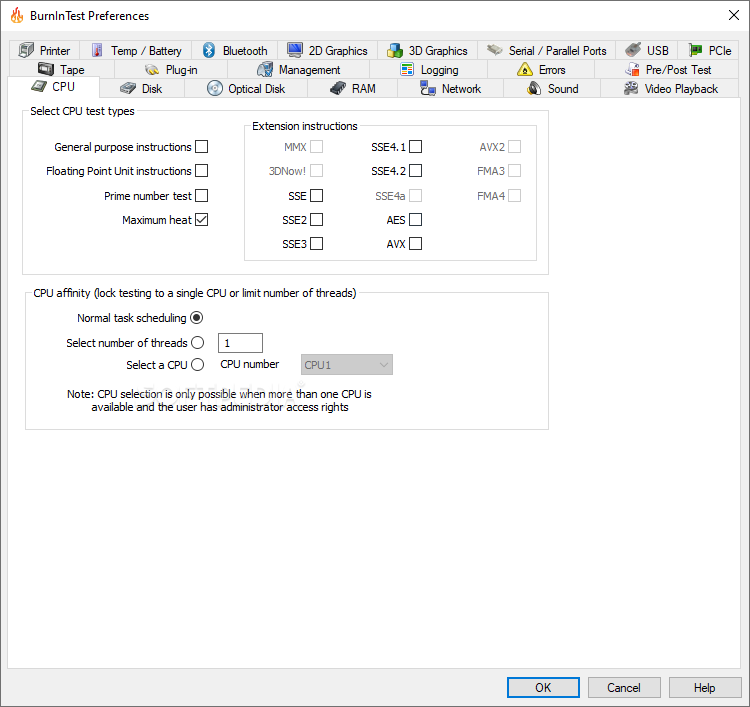The height and width of the screenshot is (707, 750).
Task: Enable Floating Point Unit instructions checkbox
Action: tap(202, 170)
